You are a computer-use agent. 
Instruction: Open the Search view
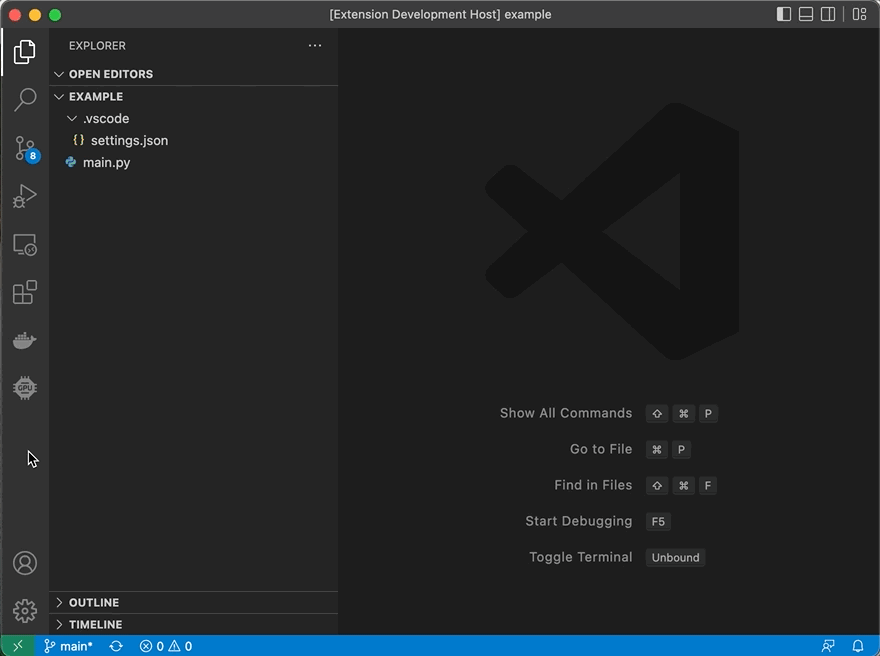click(x=25, y=100)
